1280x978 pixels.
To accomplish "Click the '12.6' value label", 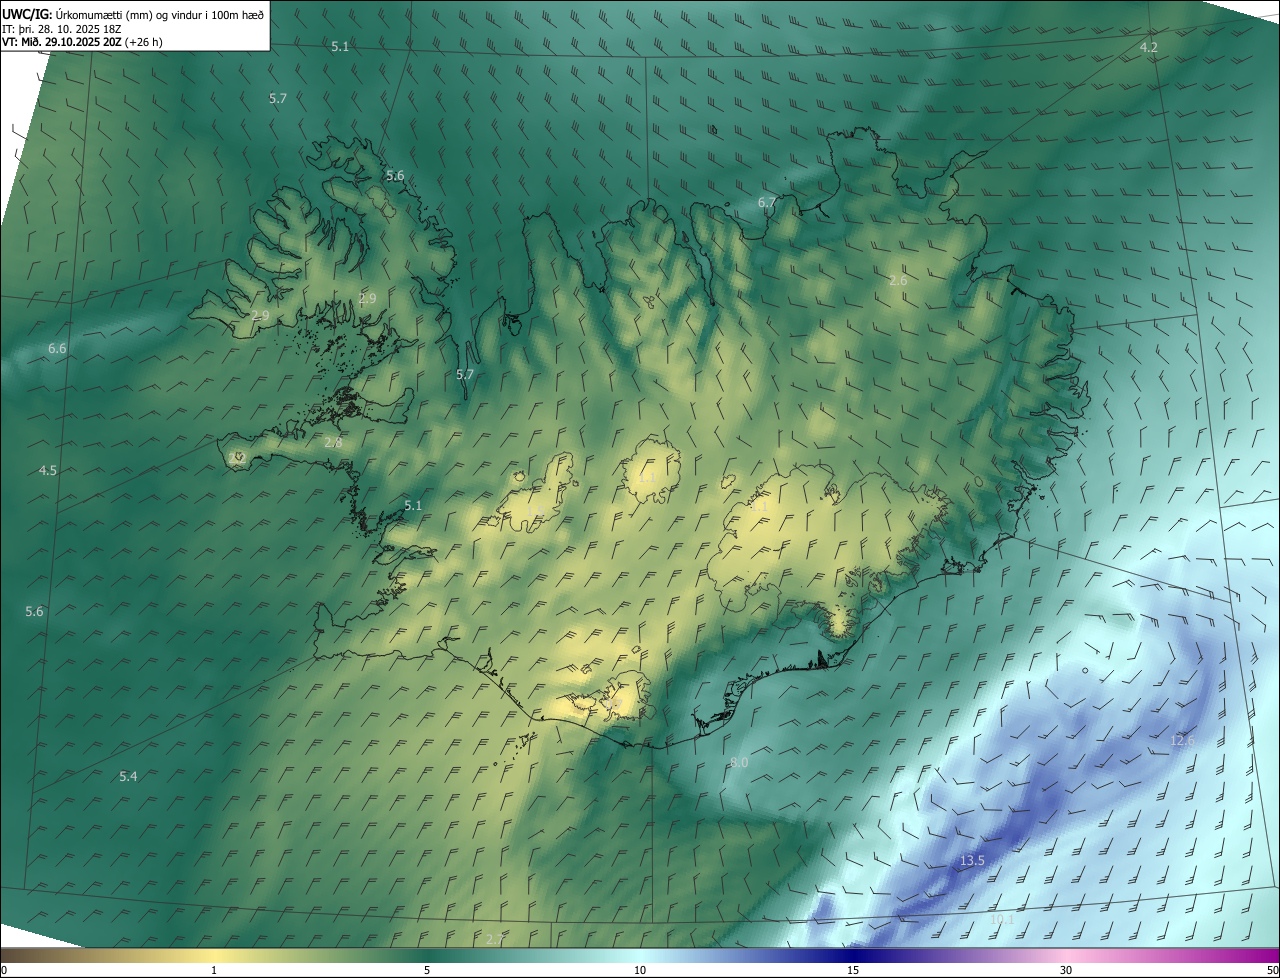I will click(1183, 740).
